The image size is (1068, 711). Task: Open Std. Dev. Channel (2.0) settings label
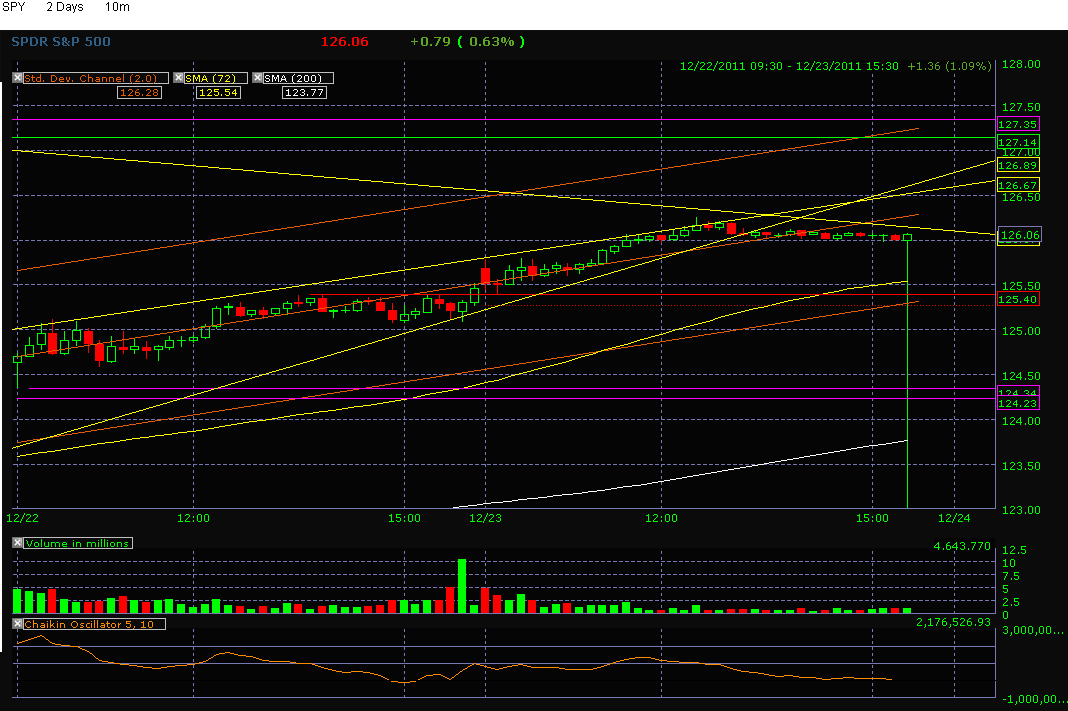[x=95, y=78]
